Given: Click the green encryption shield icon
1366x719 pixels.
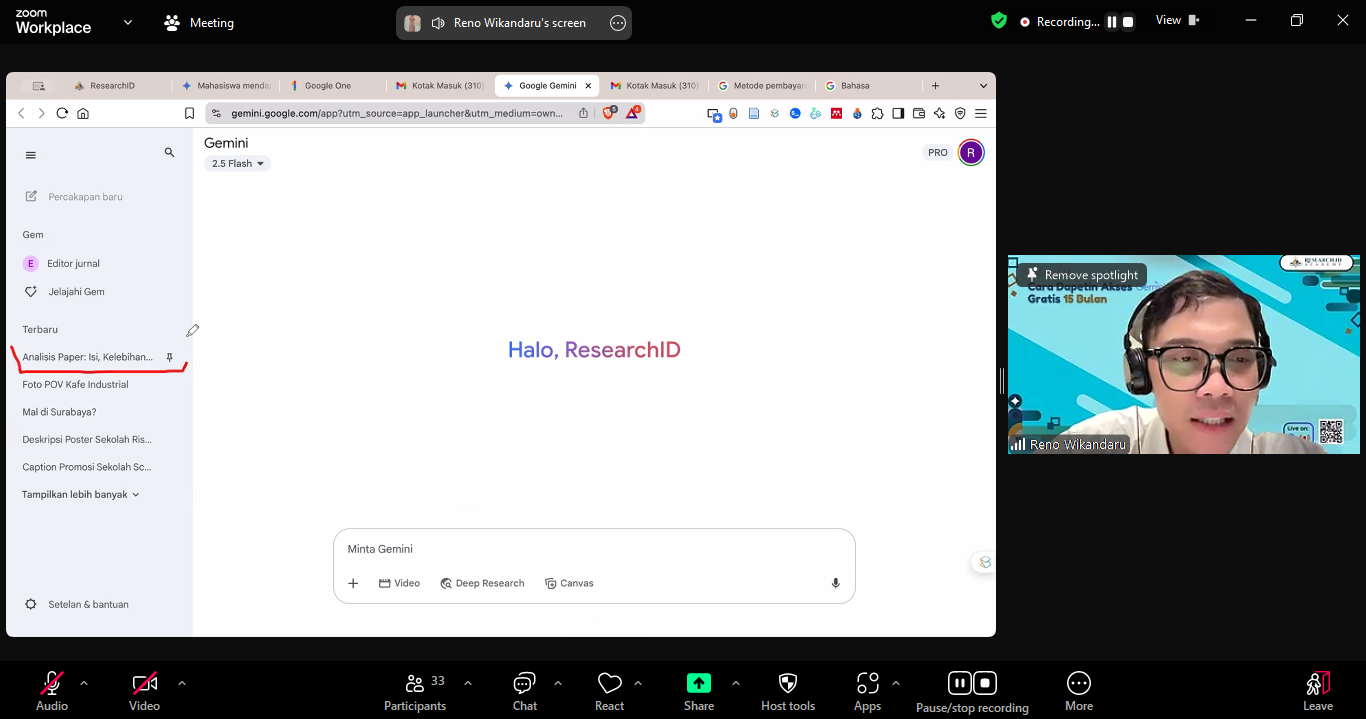Looking at the screenshot, I should 998,20.
